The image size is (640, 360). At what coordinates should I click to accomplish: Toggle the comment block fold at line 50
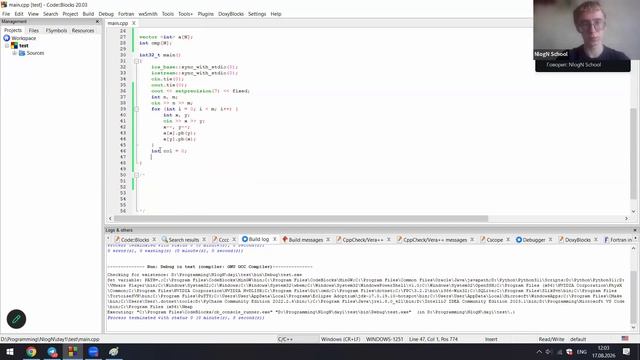(136, 175)
